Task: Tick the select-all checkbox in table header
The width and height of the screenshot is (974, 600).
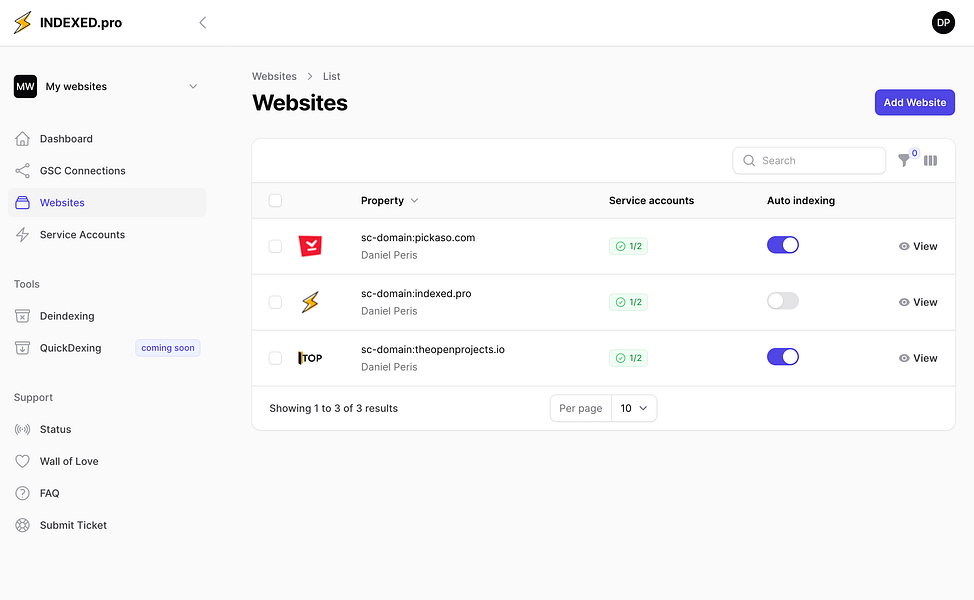Action: (x=275, y=201)
